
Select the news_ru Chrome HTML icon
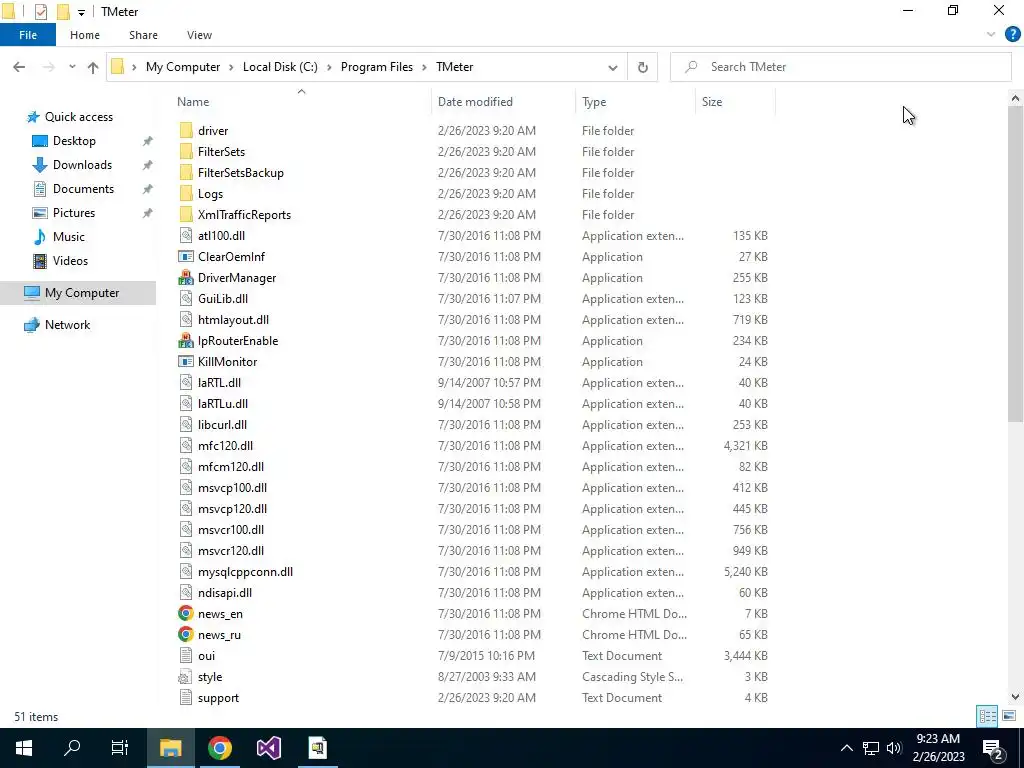tap(186, 634)
